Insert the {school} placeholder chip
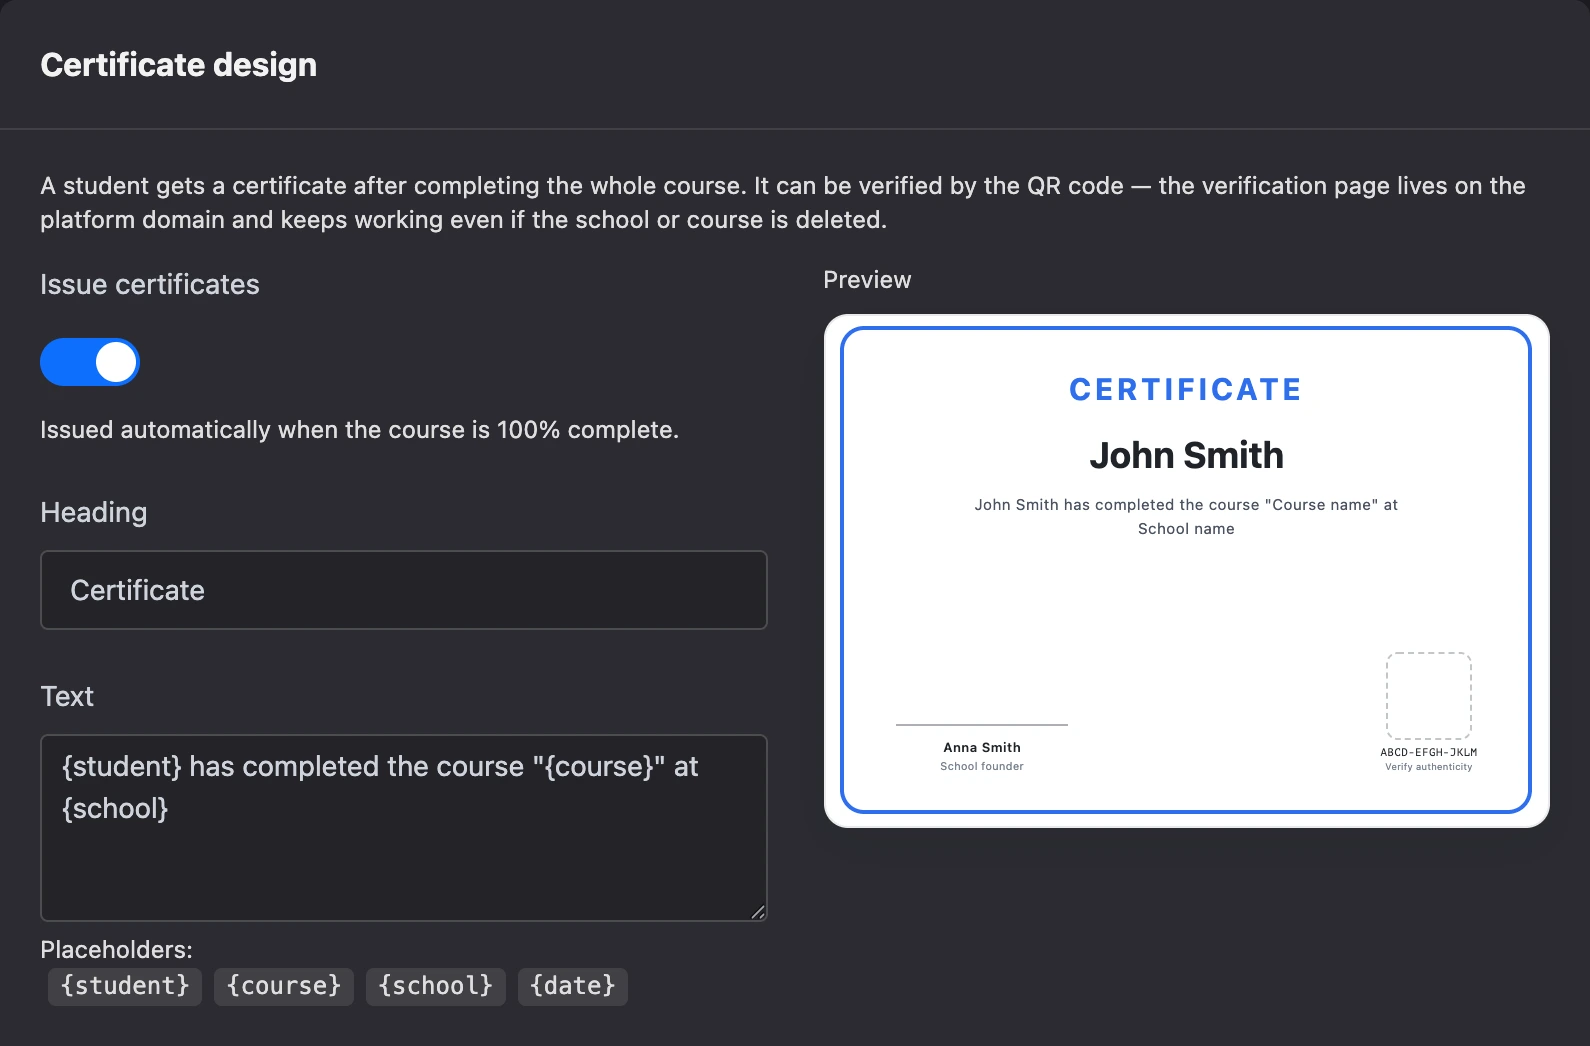The width and height of the screenshot is (1590, 1046). coord(436,986)
